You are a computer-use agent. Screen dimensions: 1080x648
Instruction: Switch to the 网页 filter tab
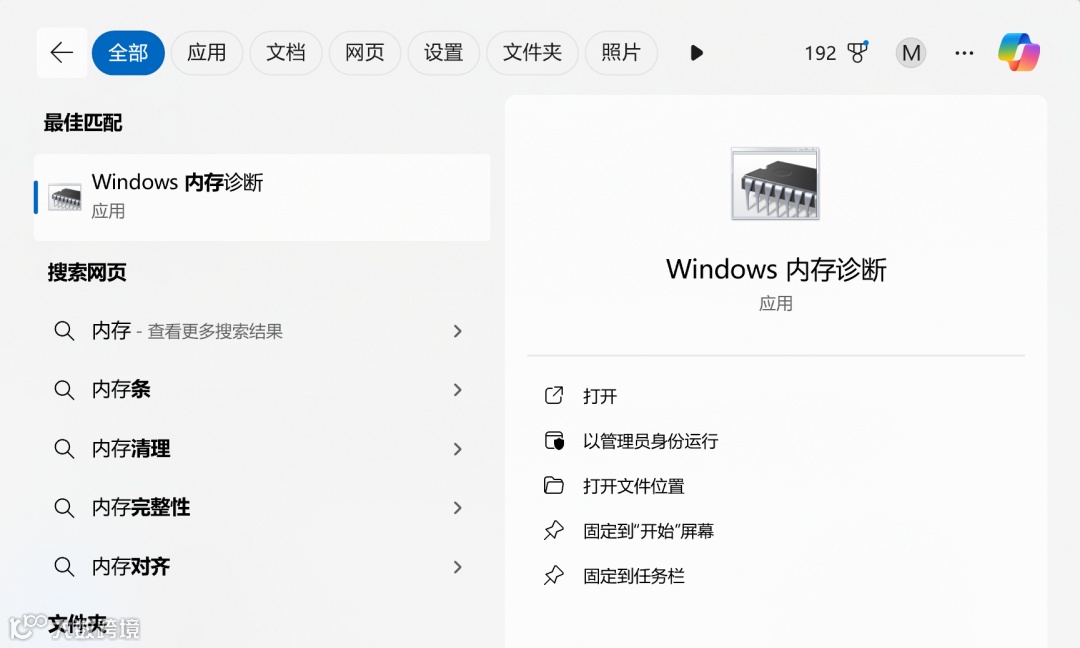pos(364,52)
